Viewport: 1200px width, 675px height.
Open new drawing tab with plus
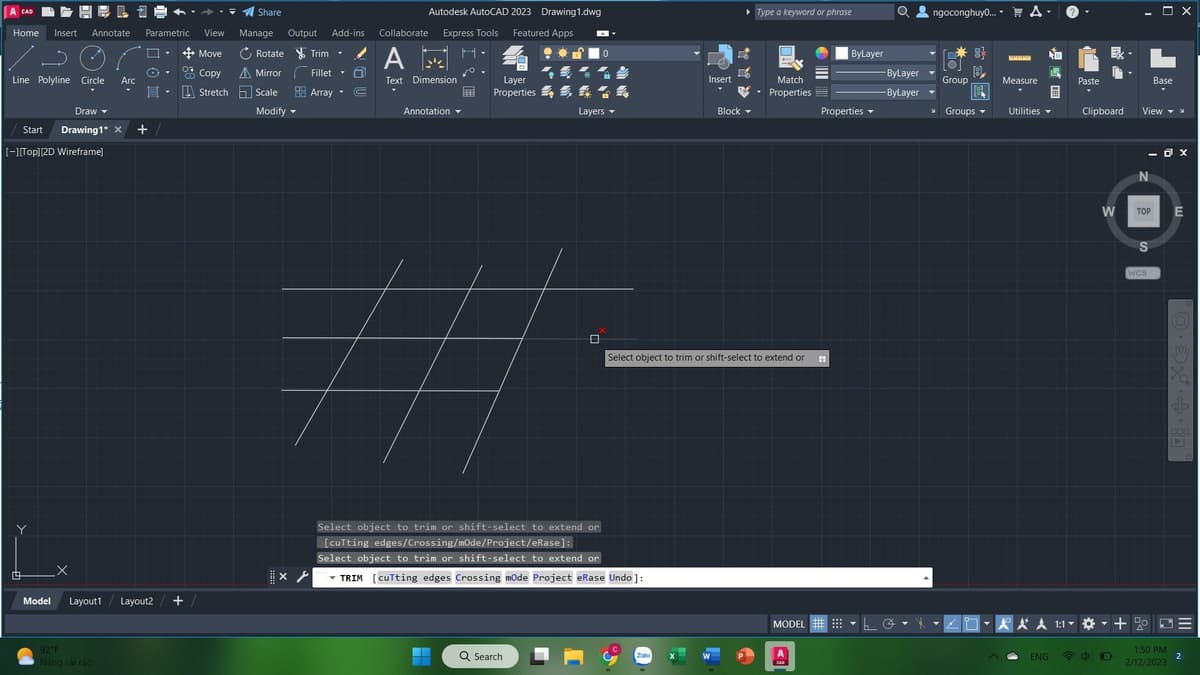[x=142, y=130]
